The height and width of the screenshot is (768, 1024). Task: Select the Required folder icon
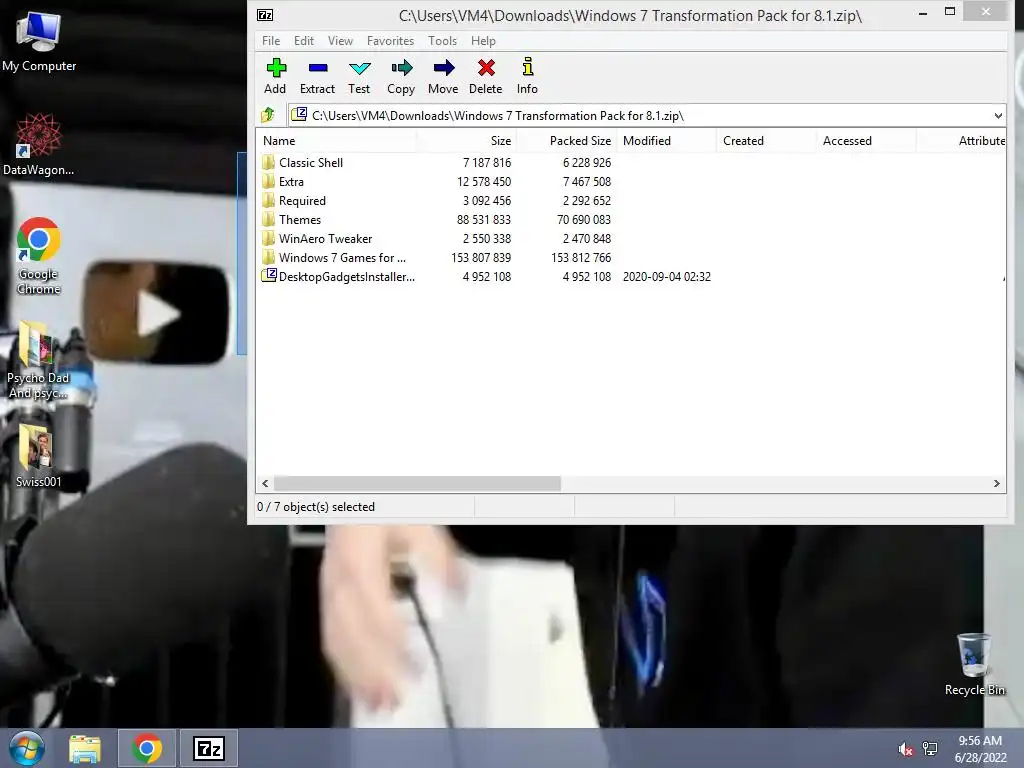268,200
